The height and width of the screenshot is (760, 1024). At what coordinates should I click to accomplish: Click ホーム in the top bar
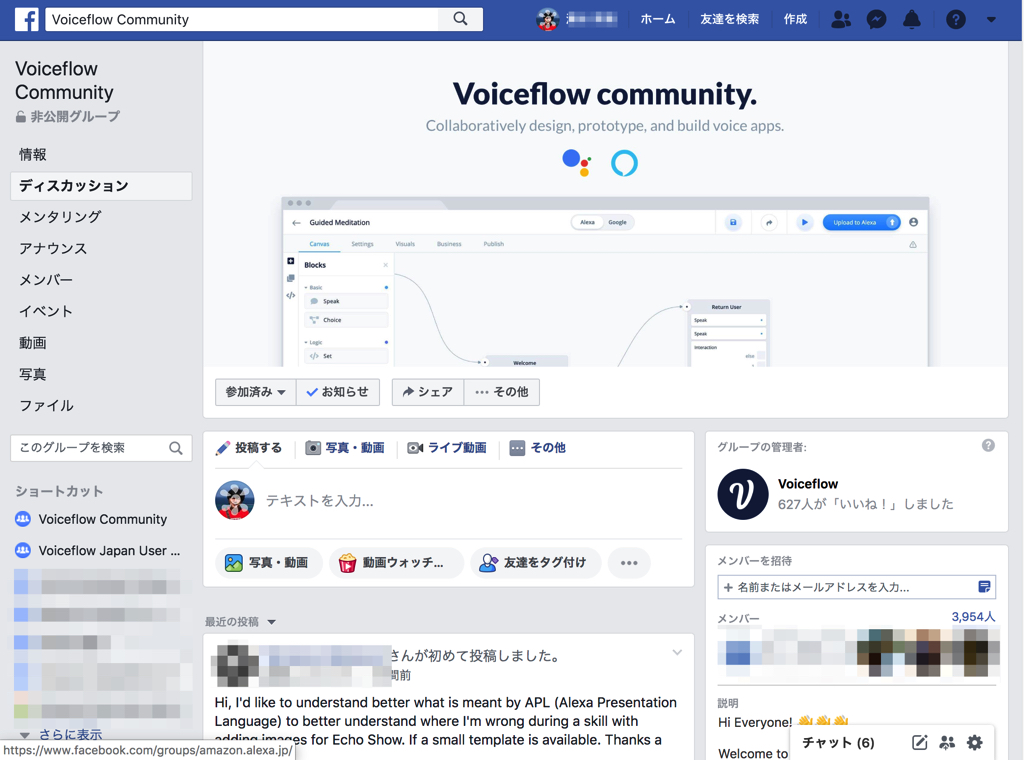pos(658,20)
